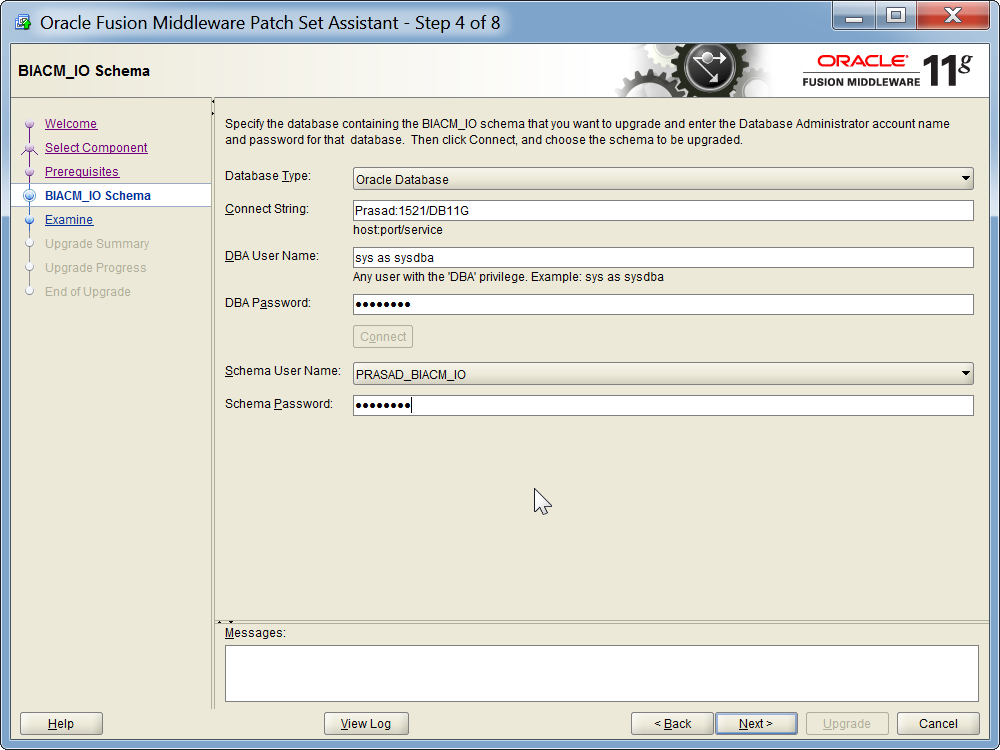Focus the DBA User Name field
This screenshot has height=750, width=1000.
(663, 258)
